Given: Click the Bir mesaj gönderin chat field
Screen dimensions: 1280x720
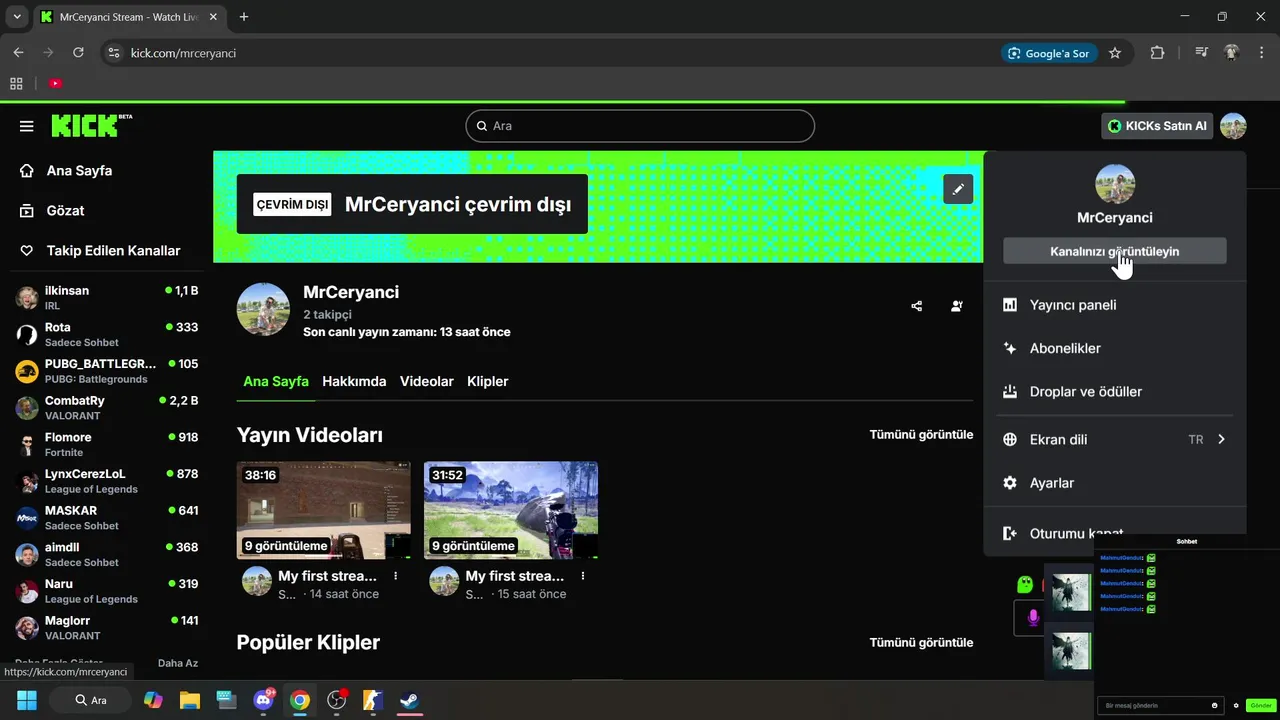Looking at the screenshot, I should pyautogui.click(x=1160, y=705).
